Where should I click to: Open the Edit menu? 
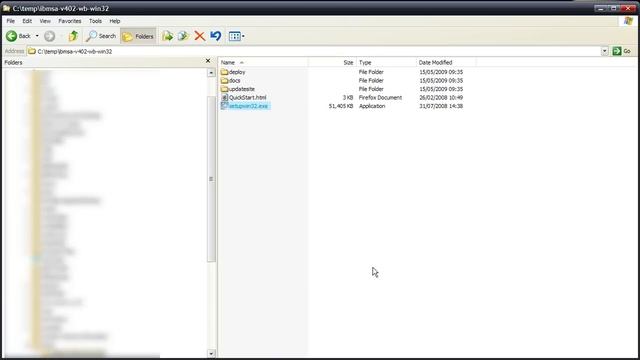tap(27, 21)
